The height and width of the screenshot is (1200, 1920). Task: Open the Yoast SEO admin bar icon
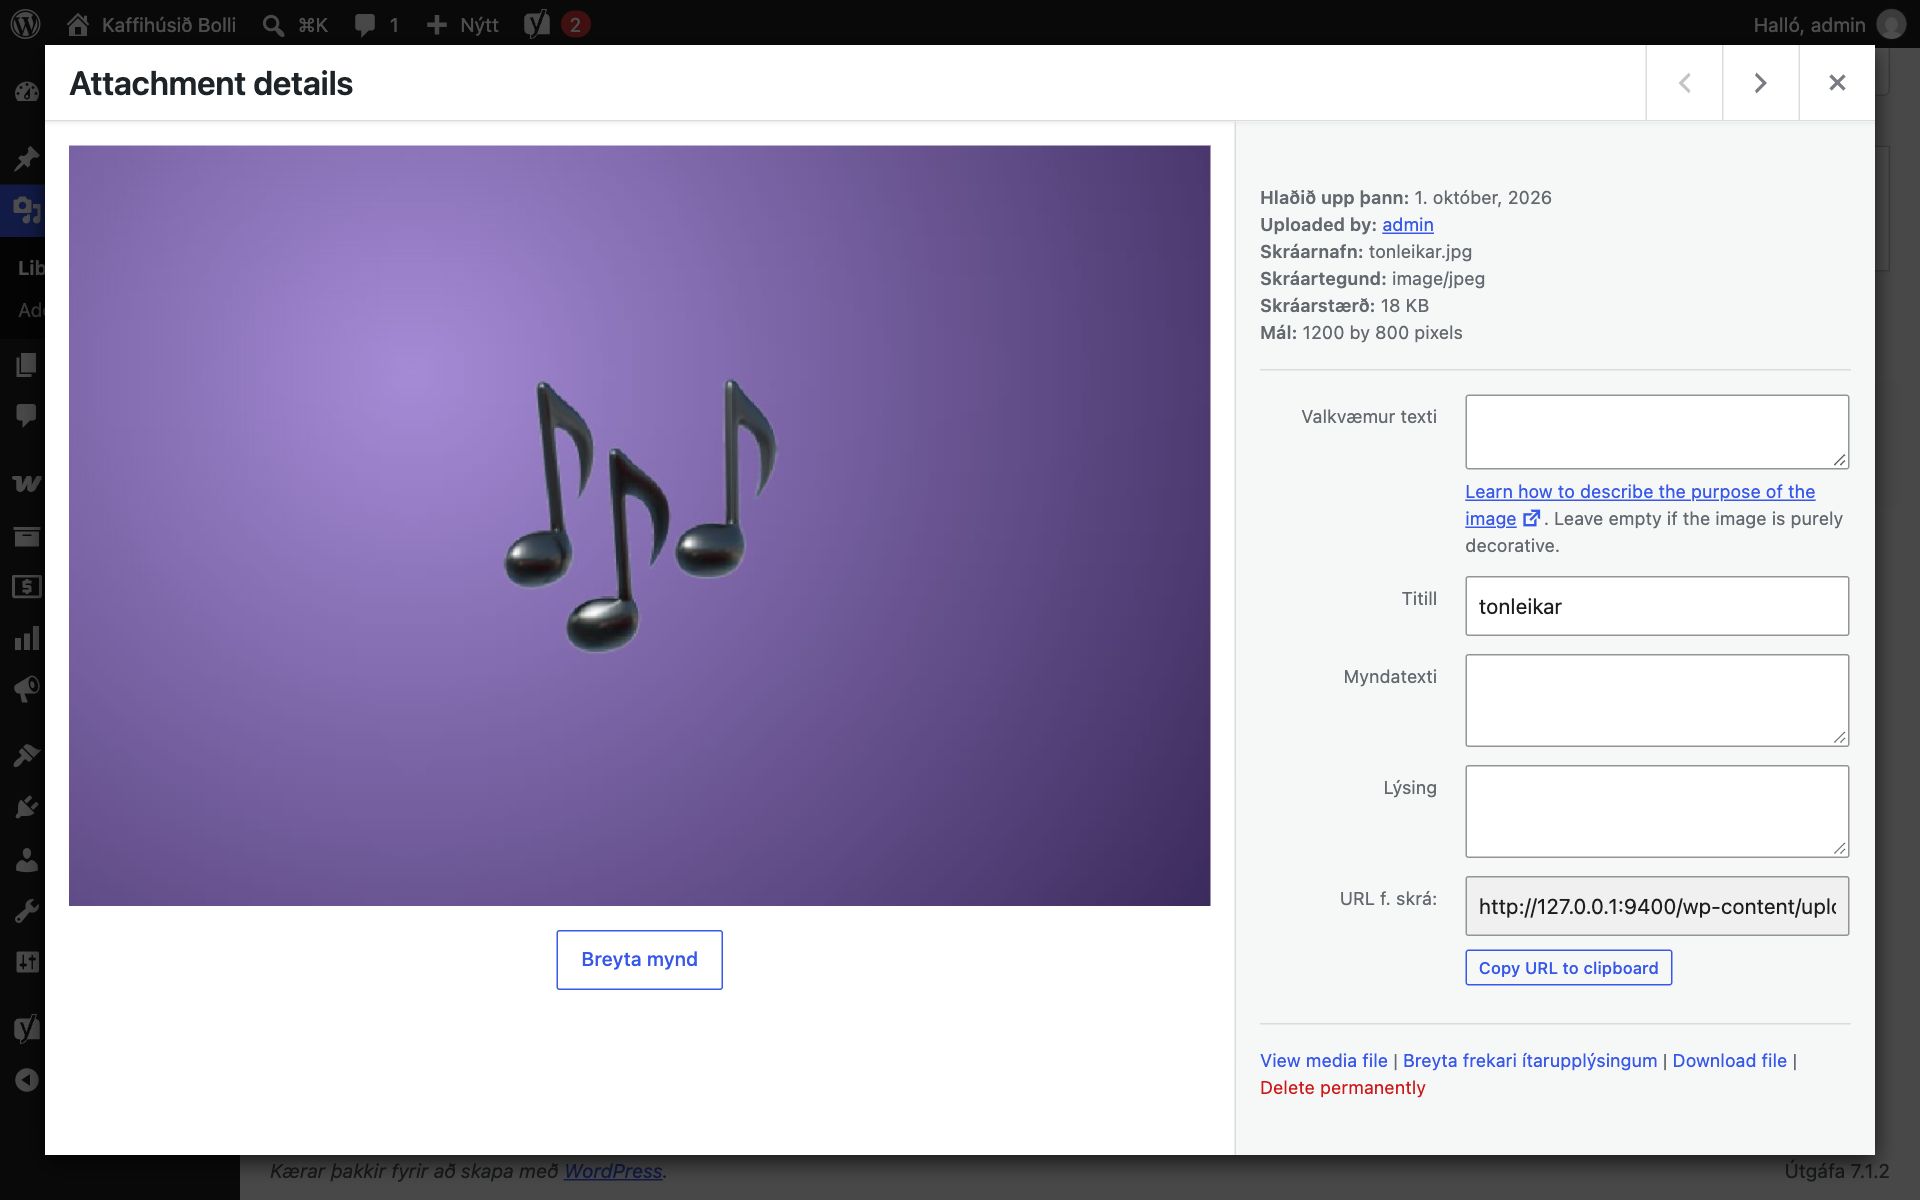pyautogui.click(x=556, y=24)
